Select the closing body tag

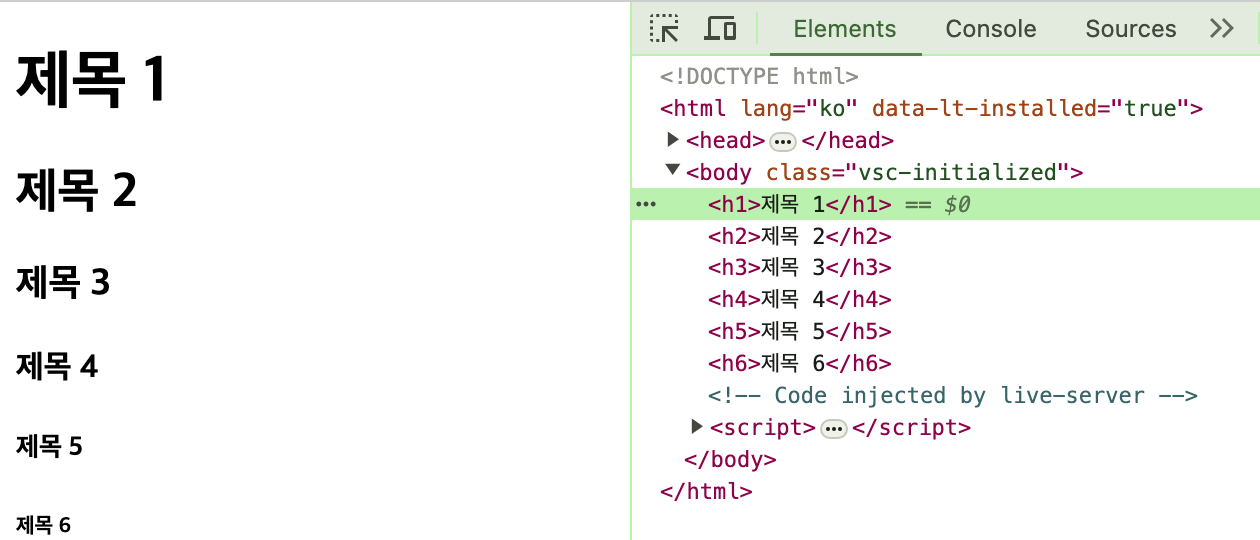(730, 459)
